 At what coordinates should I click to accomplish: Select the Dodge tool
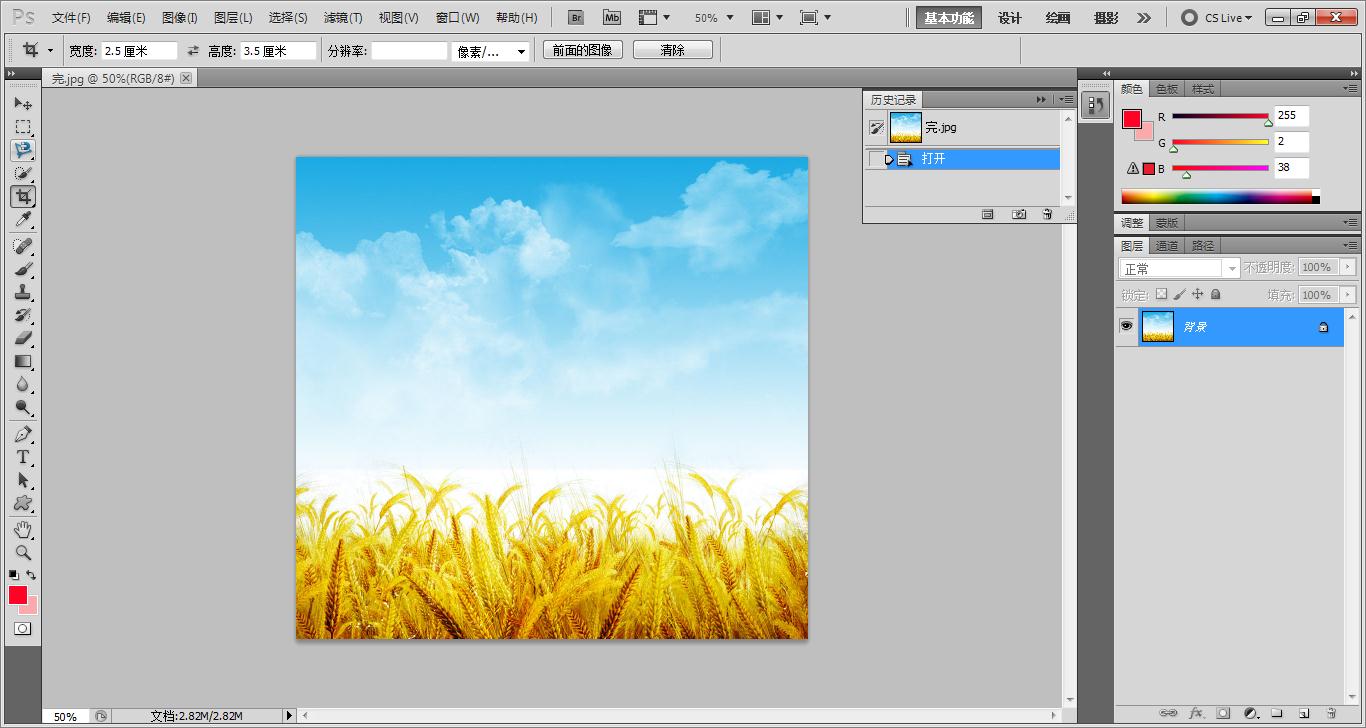23,407
